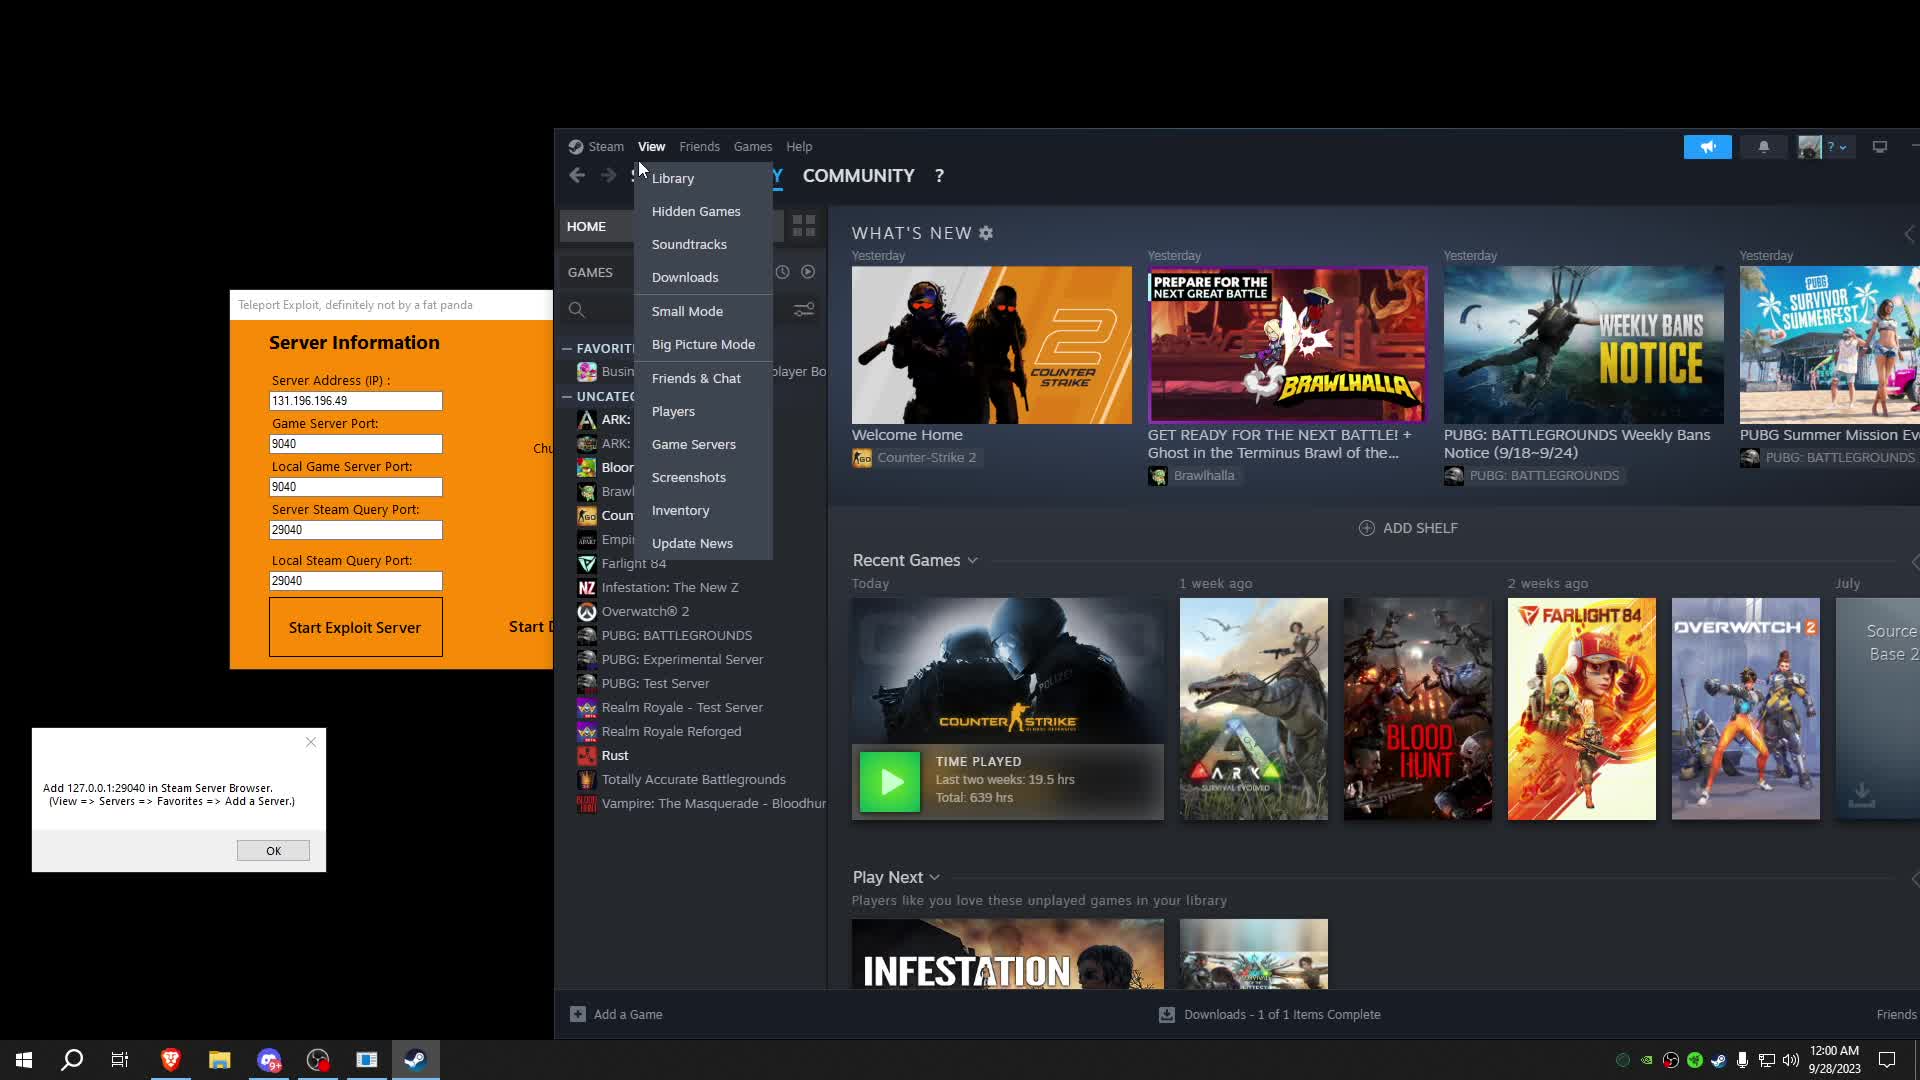This screenshot has width=1920, height=1080.
Task: Click the Server Address IP field
Action: (355, 401)
